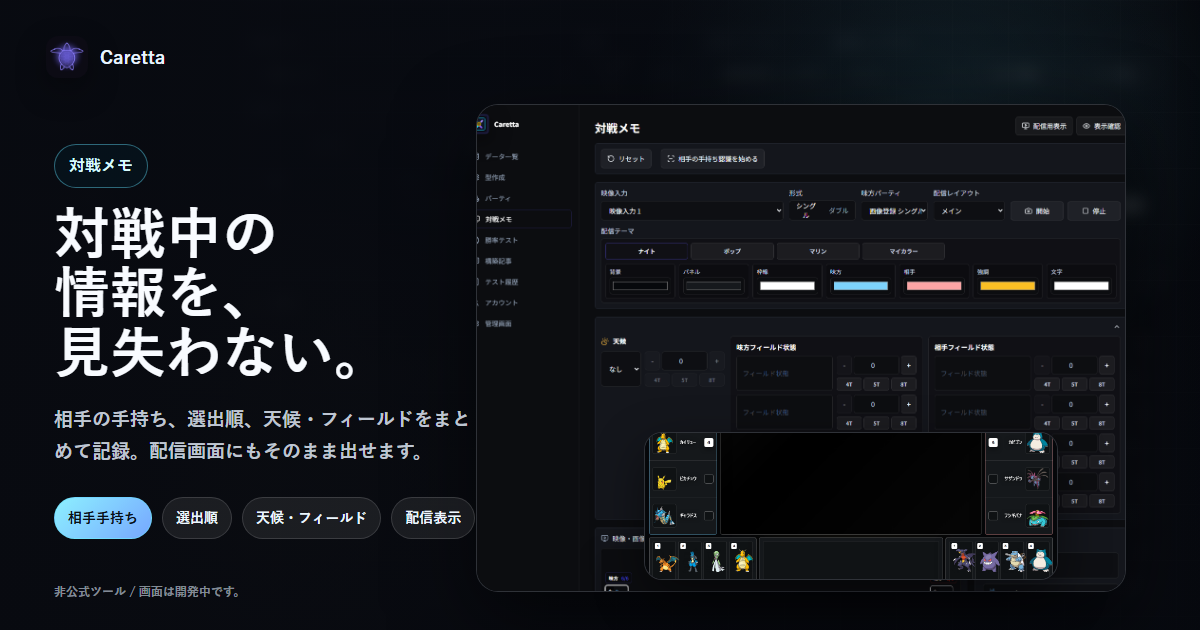This screenshot has width=1200, height=630.
Task: Click the 対戦メモ badge above the headline
Action: pos(101,166)
